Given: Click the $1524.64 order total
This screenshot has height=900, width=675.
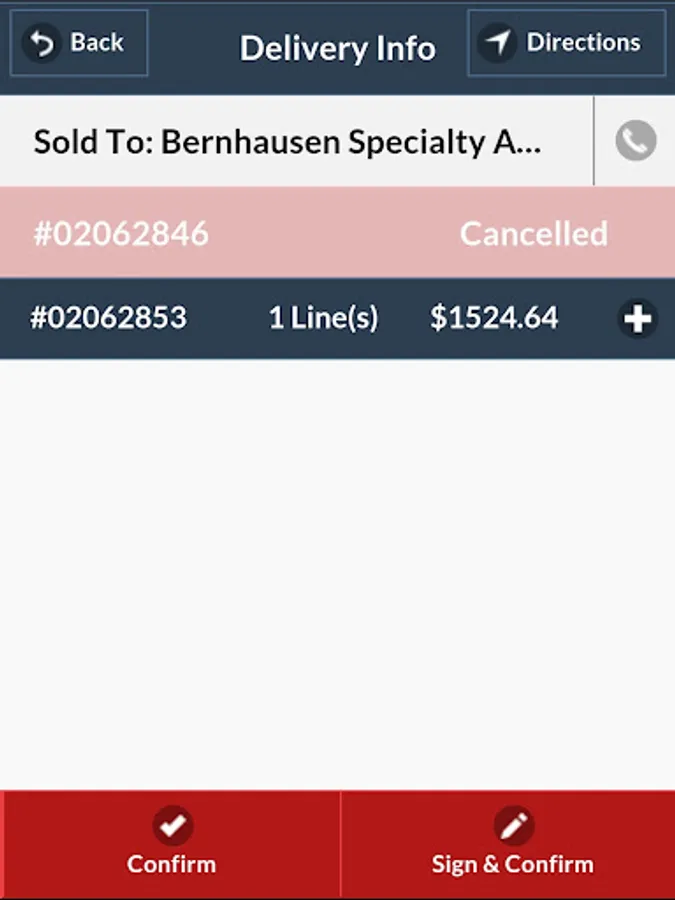Looking at the screenshot, I should point(494,318).
